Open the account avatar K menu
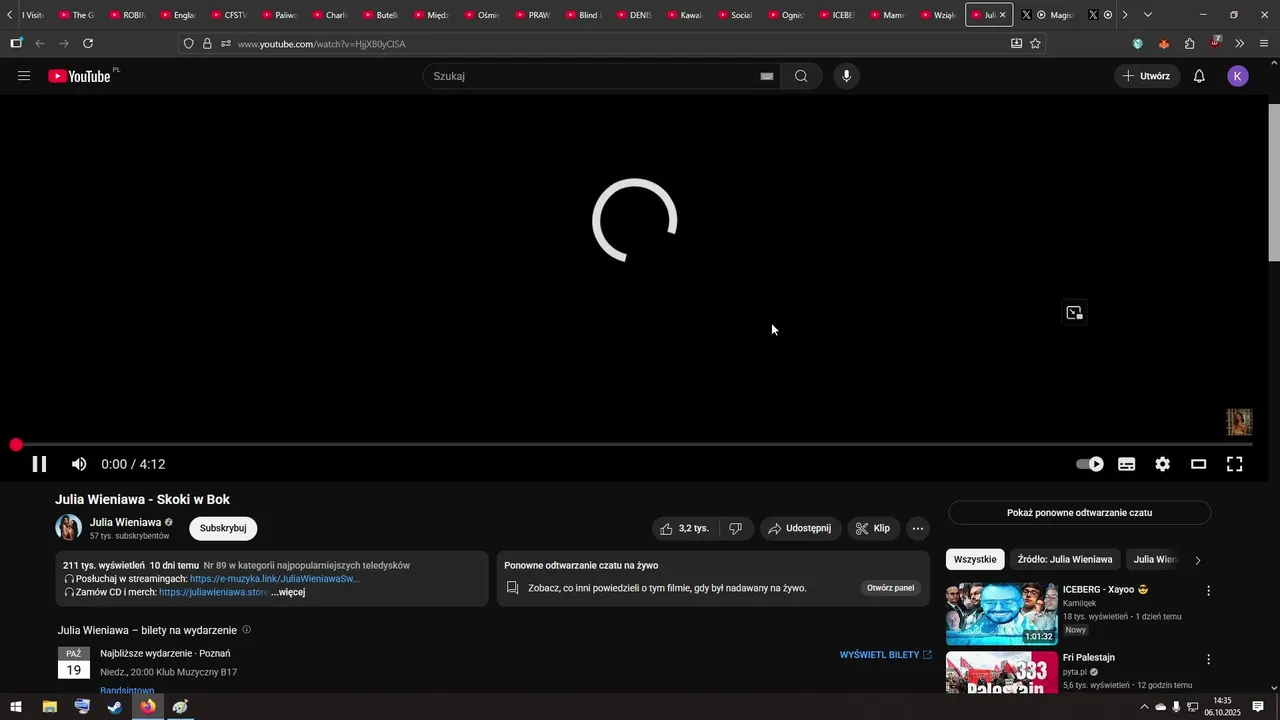Image resolution: width=1280 pixels, height=720 pixels. [1238, 76]
